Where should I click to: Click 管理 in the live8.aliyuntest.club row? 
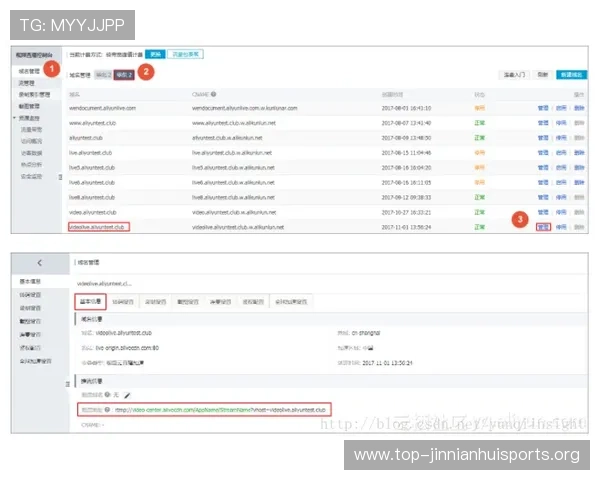coord(543,197)
